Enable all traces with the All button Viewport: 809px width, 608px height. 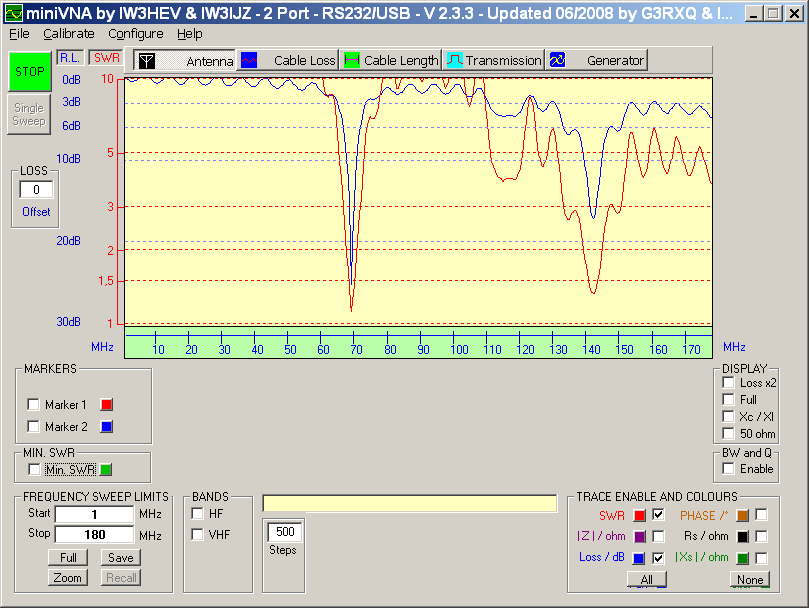[x=647, y=580]
